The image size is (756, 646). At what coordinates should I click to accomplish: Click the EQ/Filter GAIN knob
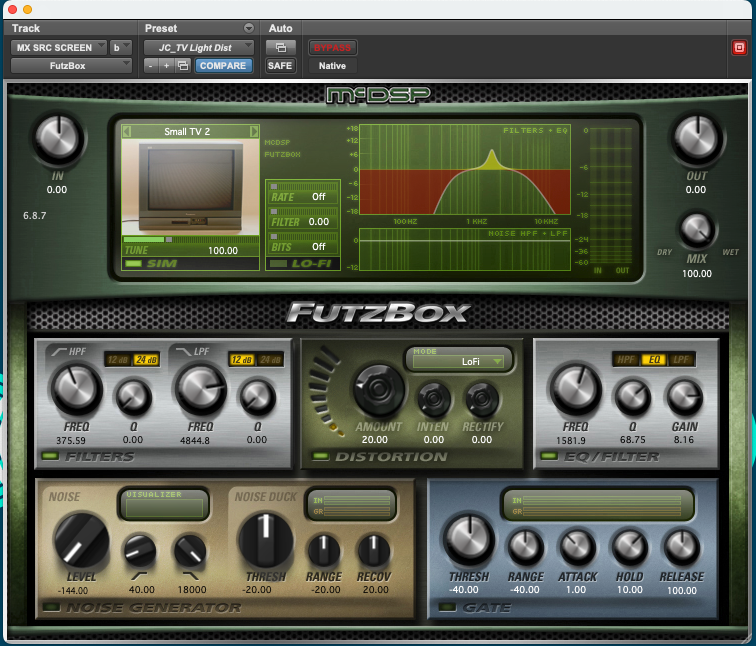[684, 397]
